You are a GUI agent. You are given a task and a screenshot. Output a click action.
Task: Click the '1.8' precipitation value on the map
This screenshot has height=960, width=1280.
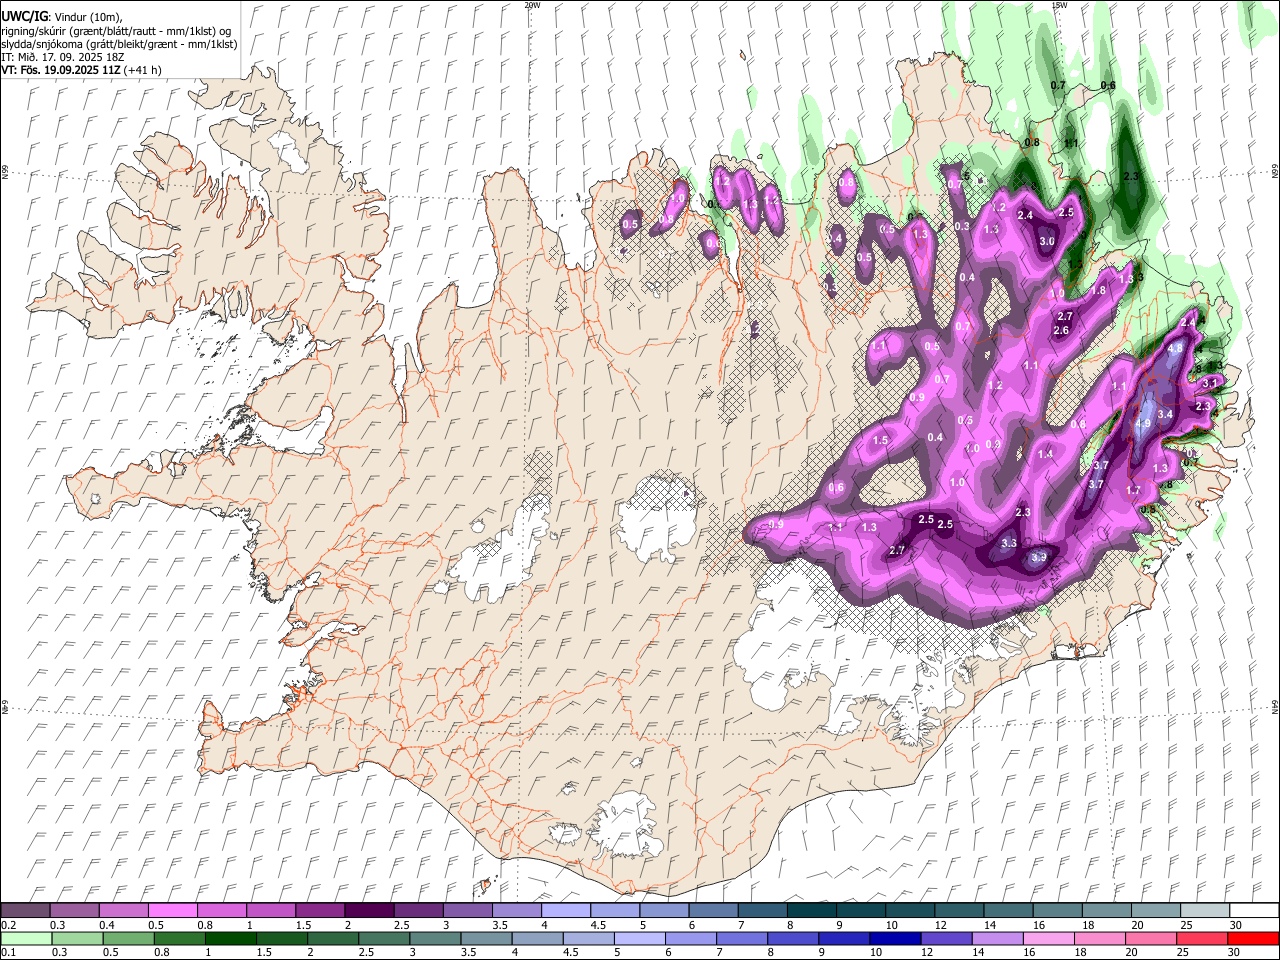pos(1098,291)
